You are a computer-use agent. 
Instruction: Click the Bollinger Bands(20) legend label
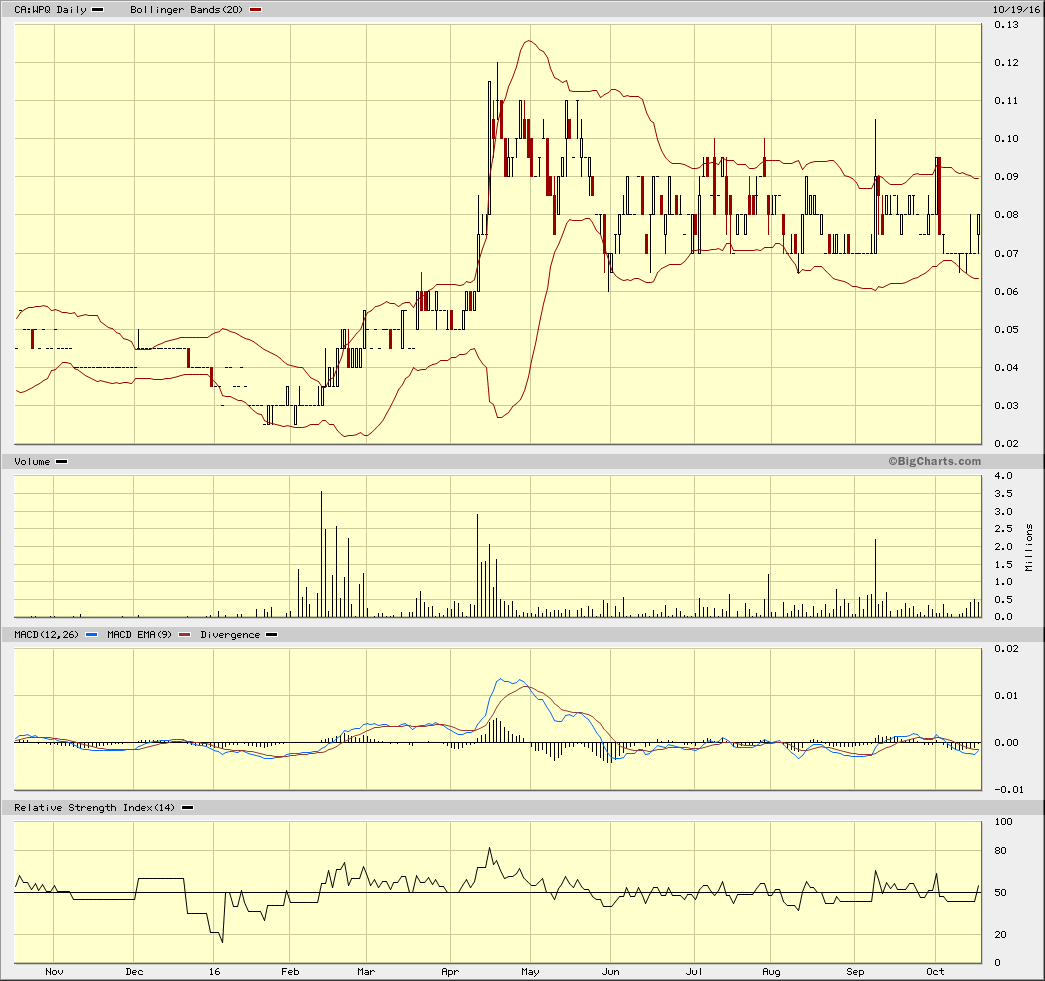(x=186, y=9)
